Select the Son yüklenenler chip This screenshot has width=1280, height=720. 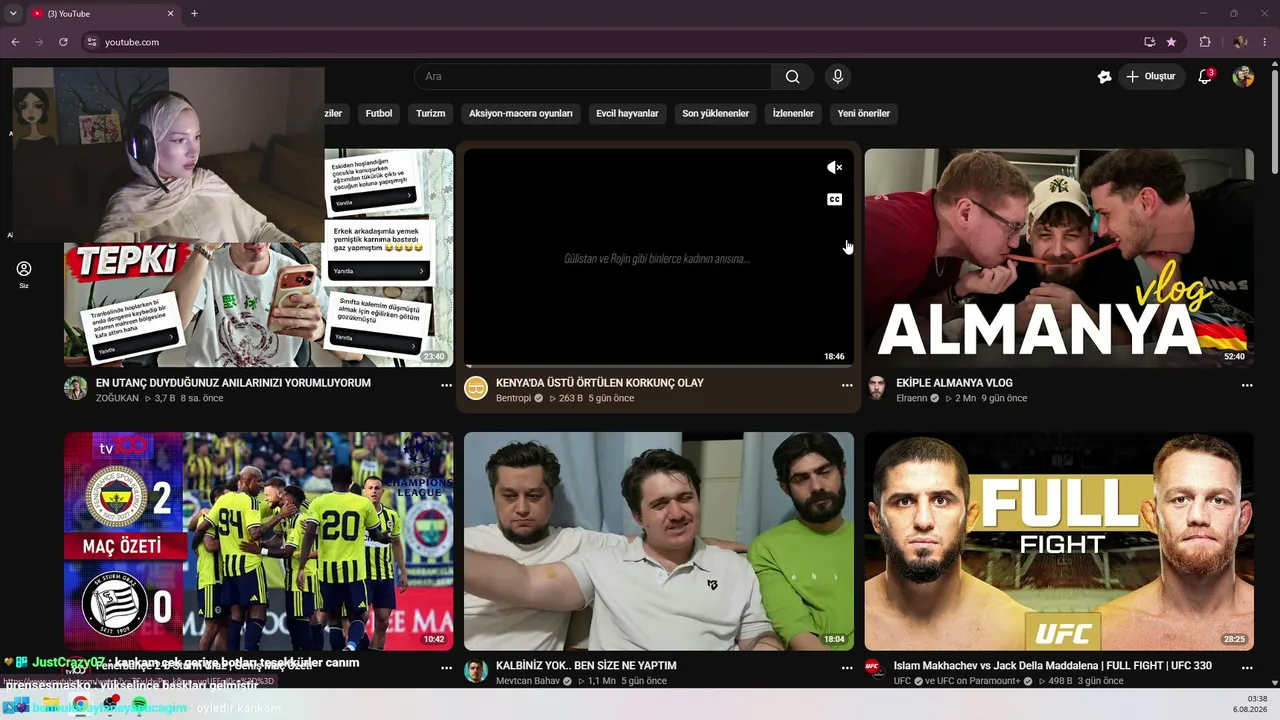pos(716,114)
